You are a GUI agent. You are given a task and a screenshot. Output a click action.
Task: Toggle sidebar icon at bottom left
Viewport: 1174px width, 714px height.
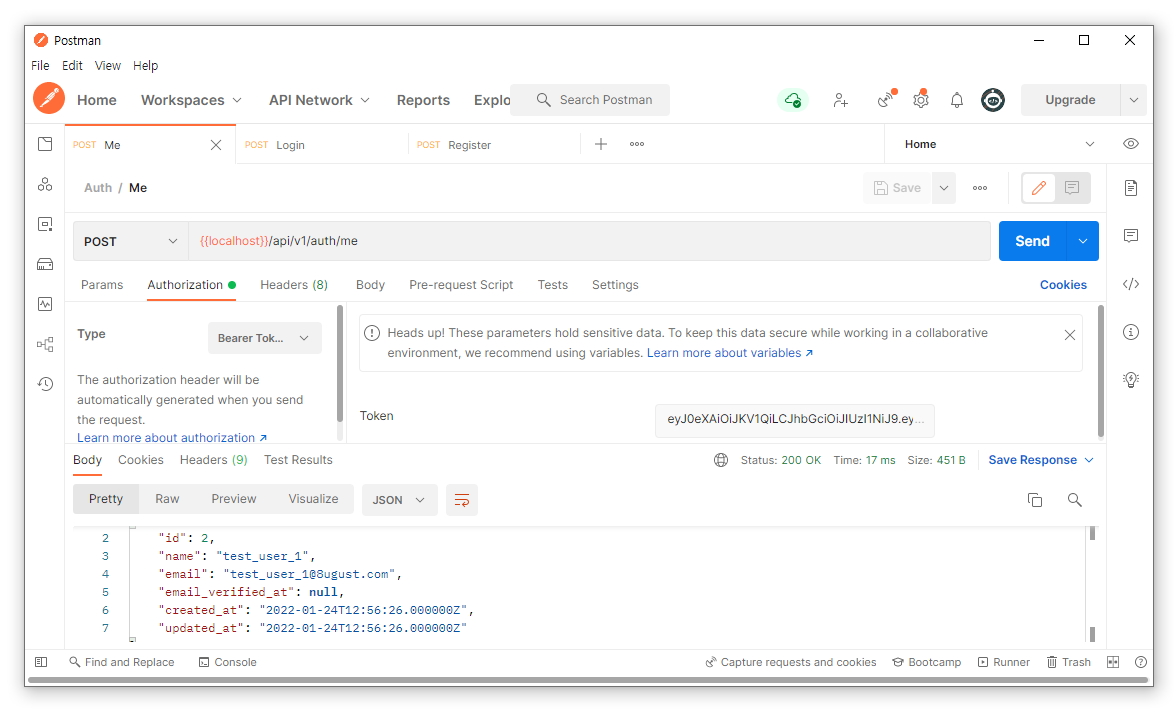coord(41,662)
